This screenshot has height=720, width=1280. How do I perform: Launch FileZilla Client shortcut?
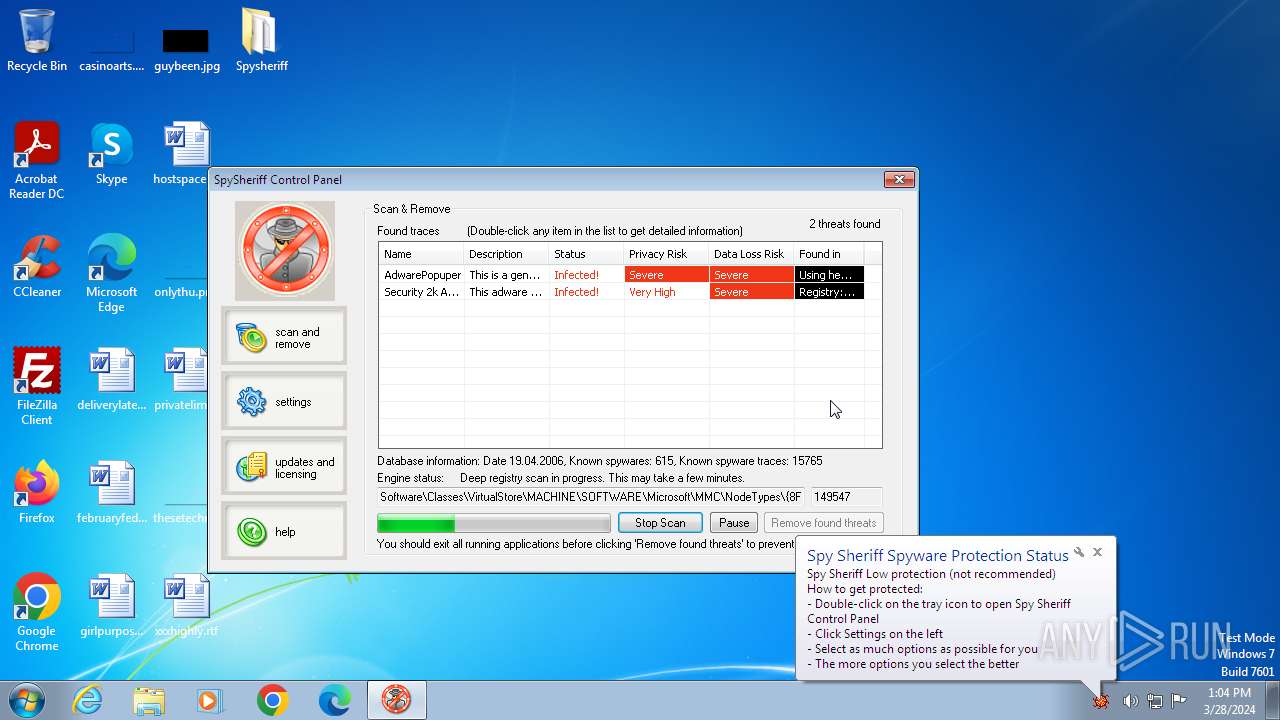coord(37,387)
